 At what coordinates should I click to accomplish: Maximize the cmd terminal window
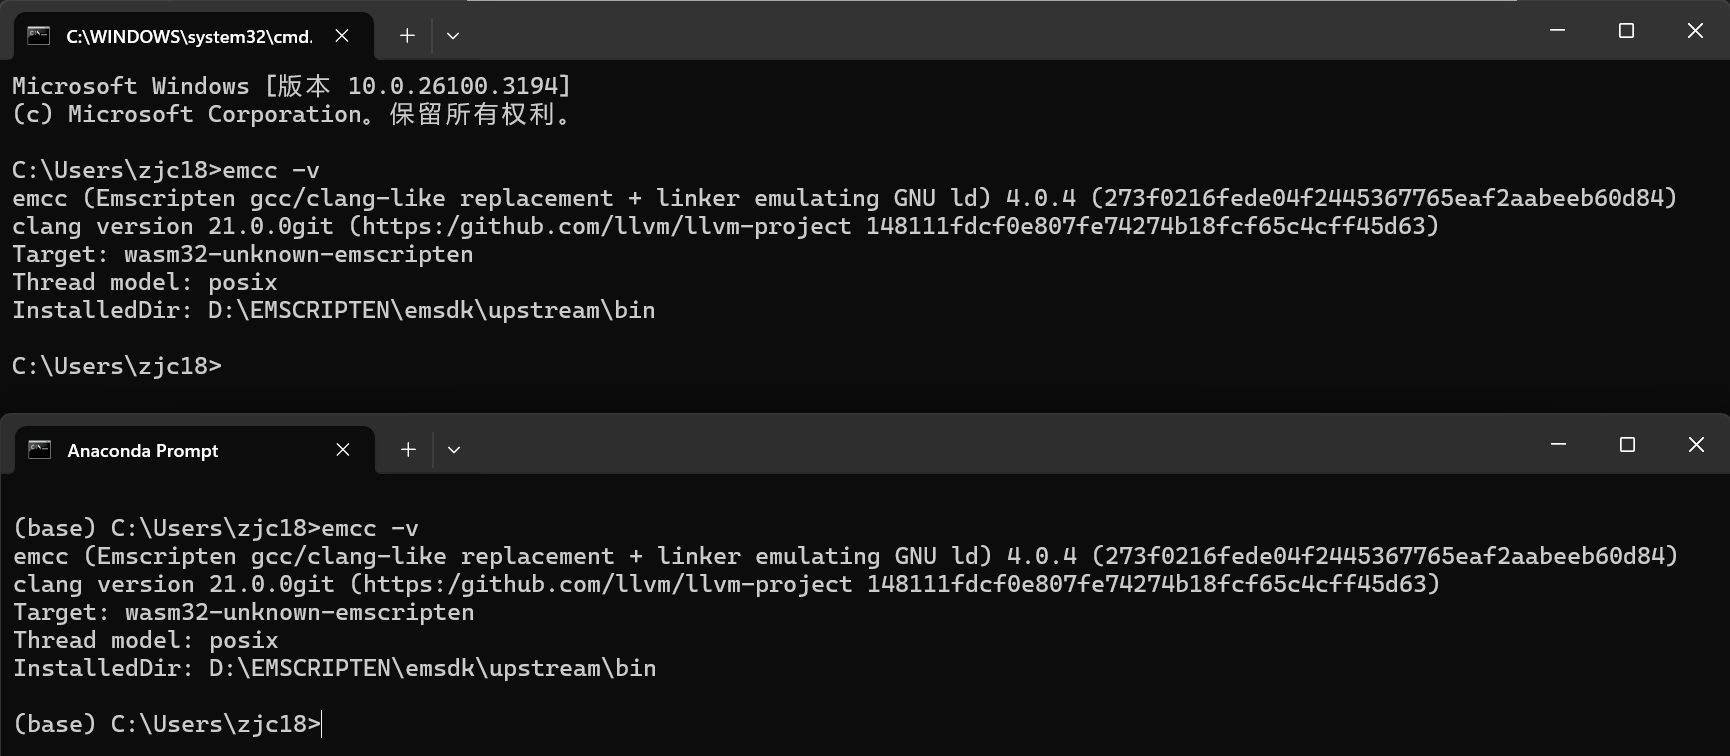pyautogui.click(x=1626, y=31)
